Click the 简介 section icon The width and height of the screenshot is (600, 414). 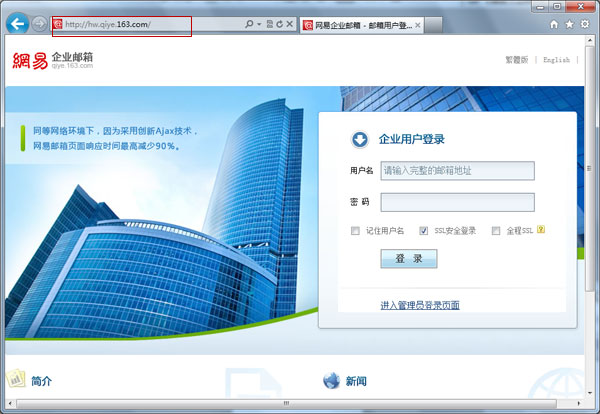[x=16, y=378]
